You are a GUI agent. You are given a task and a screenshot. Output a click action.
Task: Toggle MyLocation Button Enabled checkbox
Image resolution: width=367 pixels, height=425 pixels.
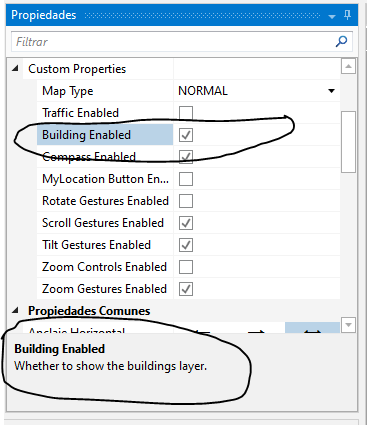tap(186, 179)
